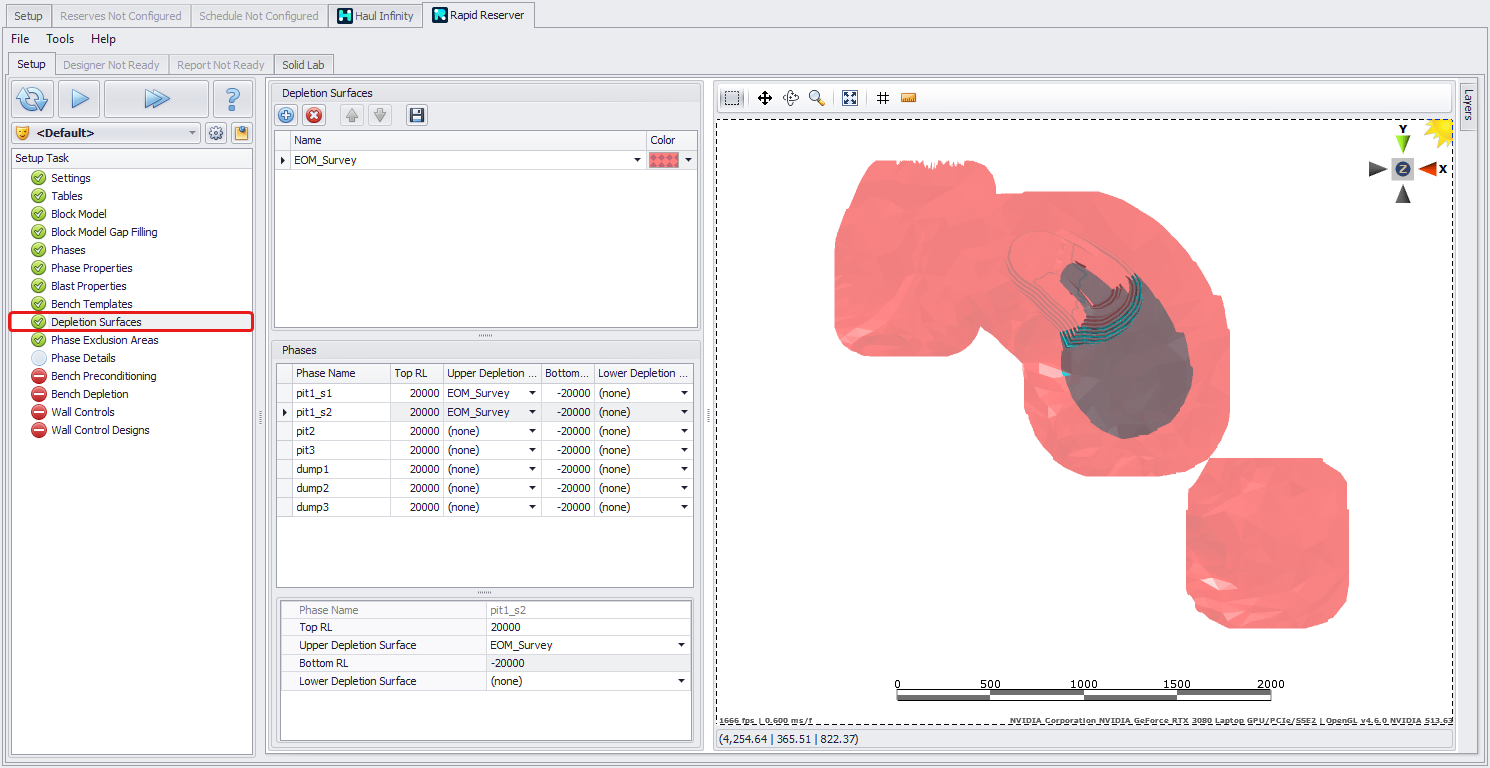Toggle the grid display in the viewport
Screen dimensions: 1490x768
[883, 98]
